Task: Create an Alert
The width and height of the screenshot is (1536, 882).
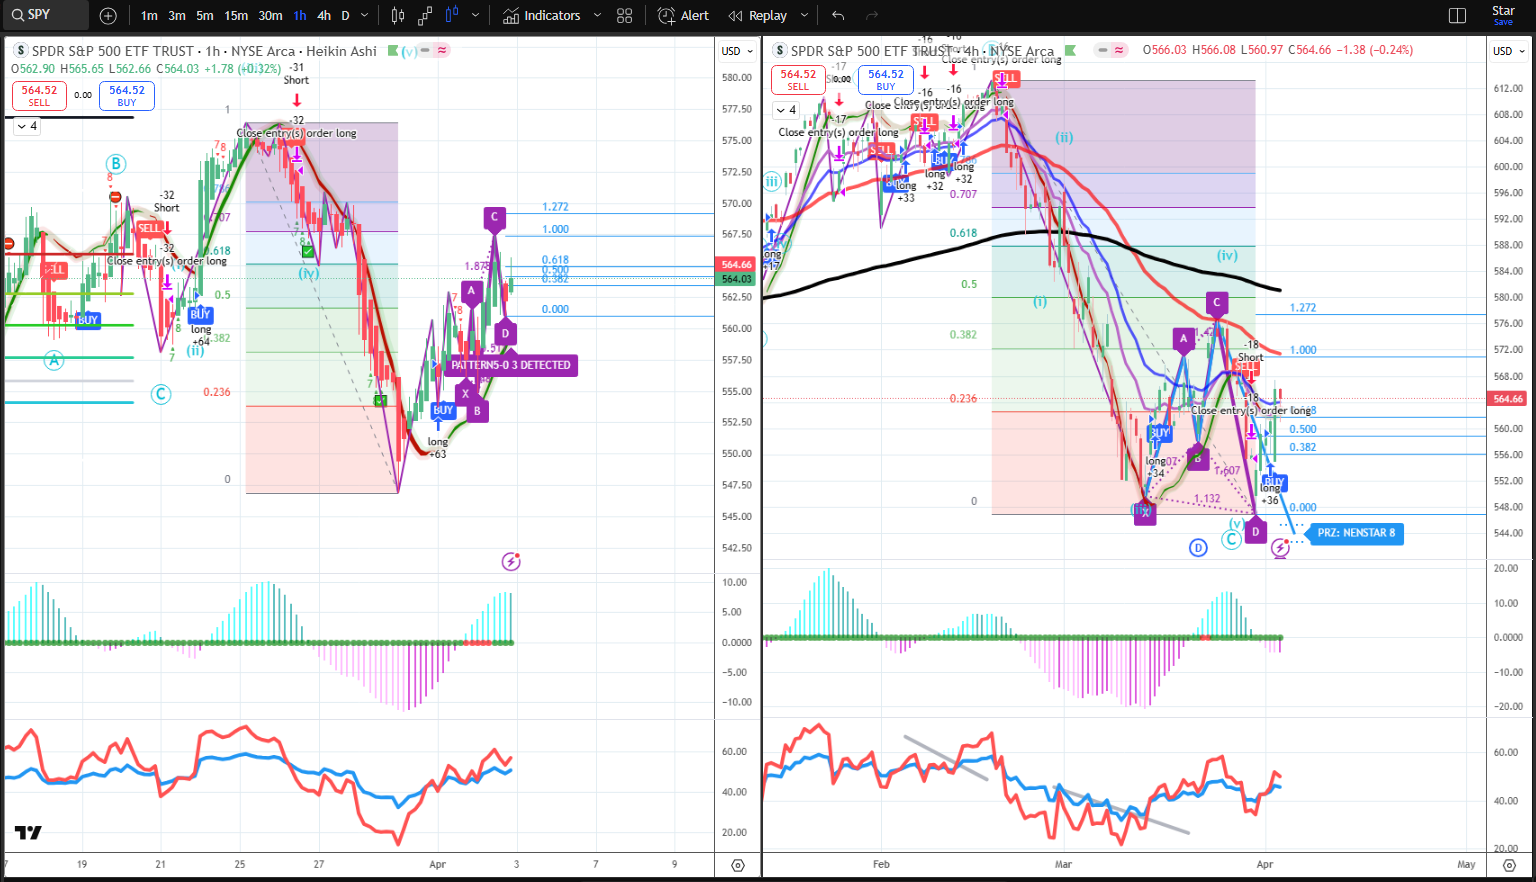Action: (x=683, y=16)
